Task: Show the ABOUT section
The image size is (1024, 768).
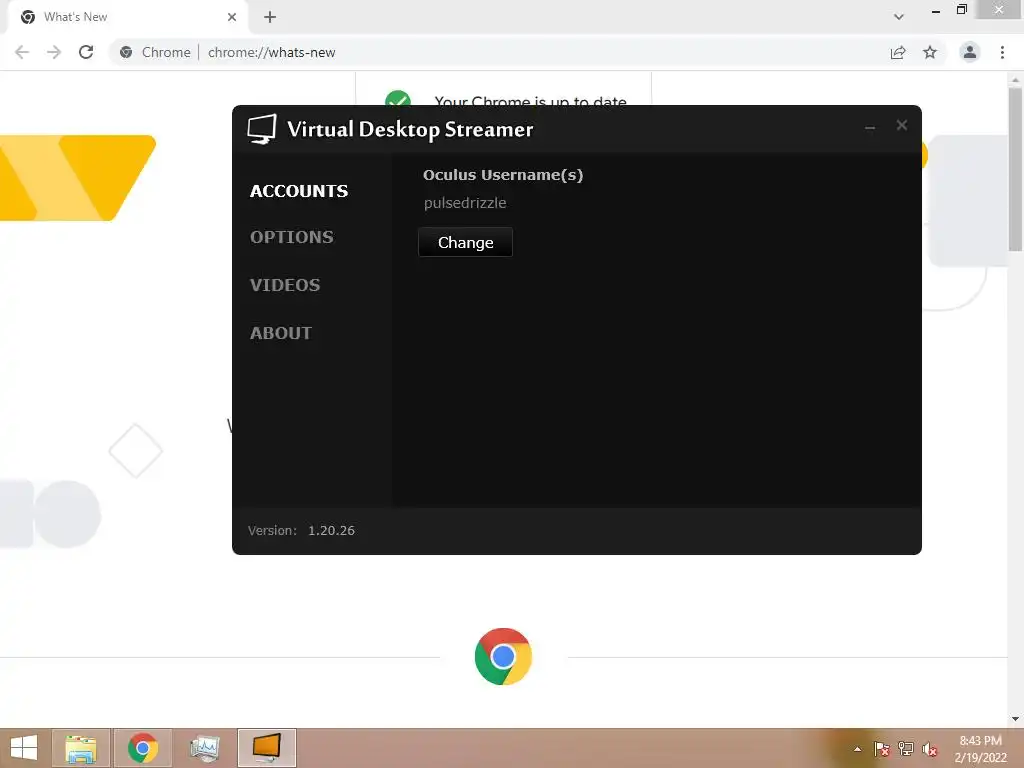Action: pos(281,333)
